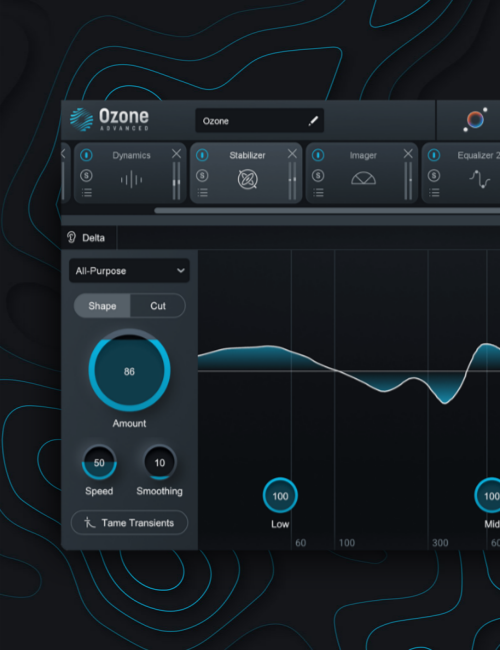This screenshot has width=500, height=650.
Task: Click the Speed knob showing 50
Action: pyautogui.click(x=99, y=462)
